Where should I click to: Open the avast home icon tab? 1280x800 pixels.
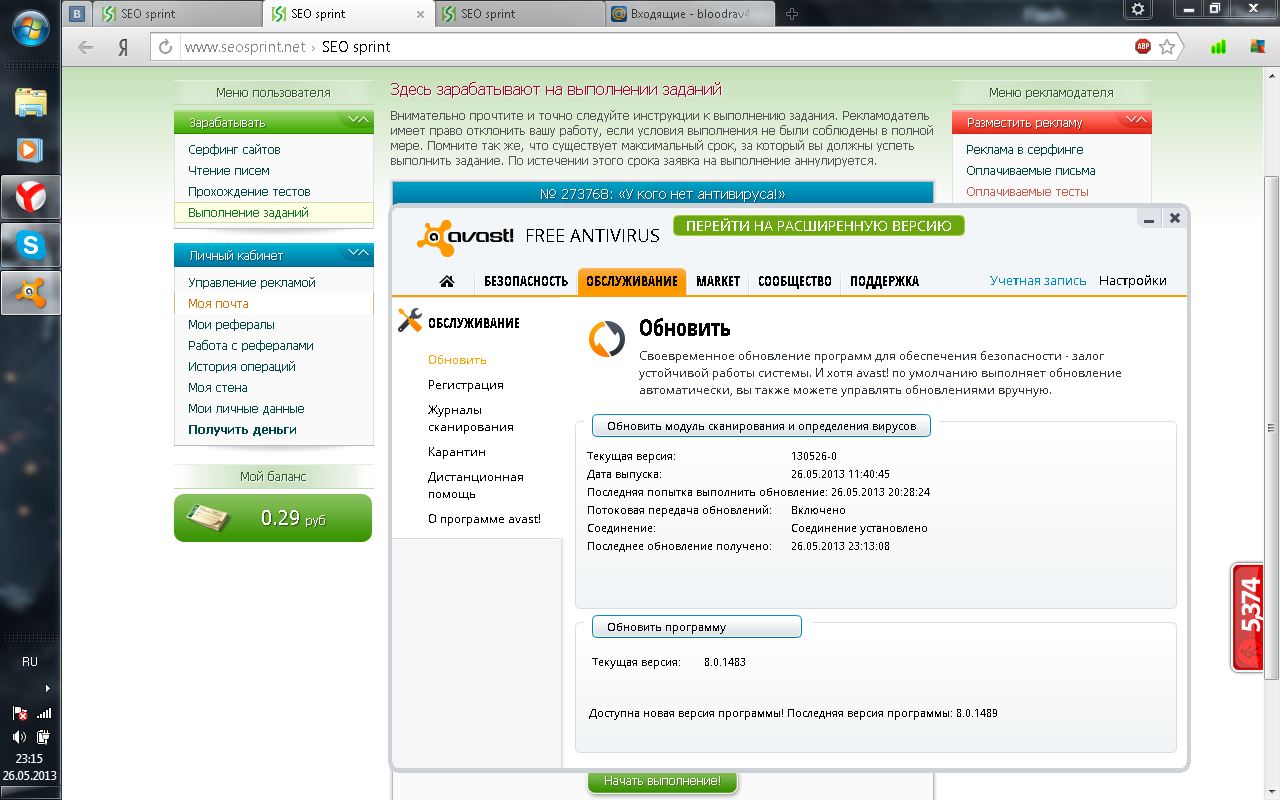[447, 282]
